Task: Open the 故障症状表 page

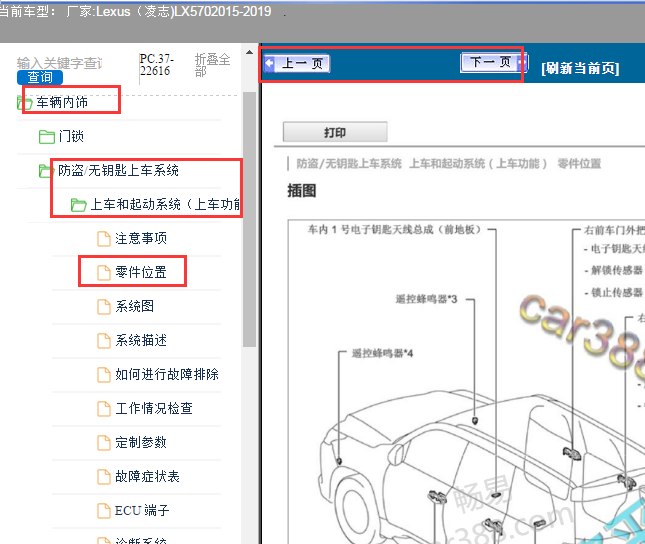Action: [147, 477]
